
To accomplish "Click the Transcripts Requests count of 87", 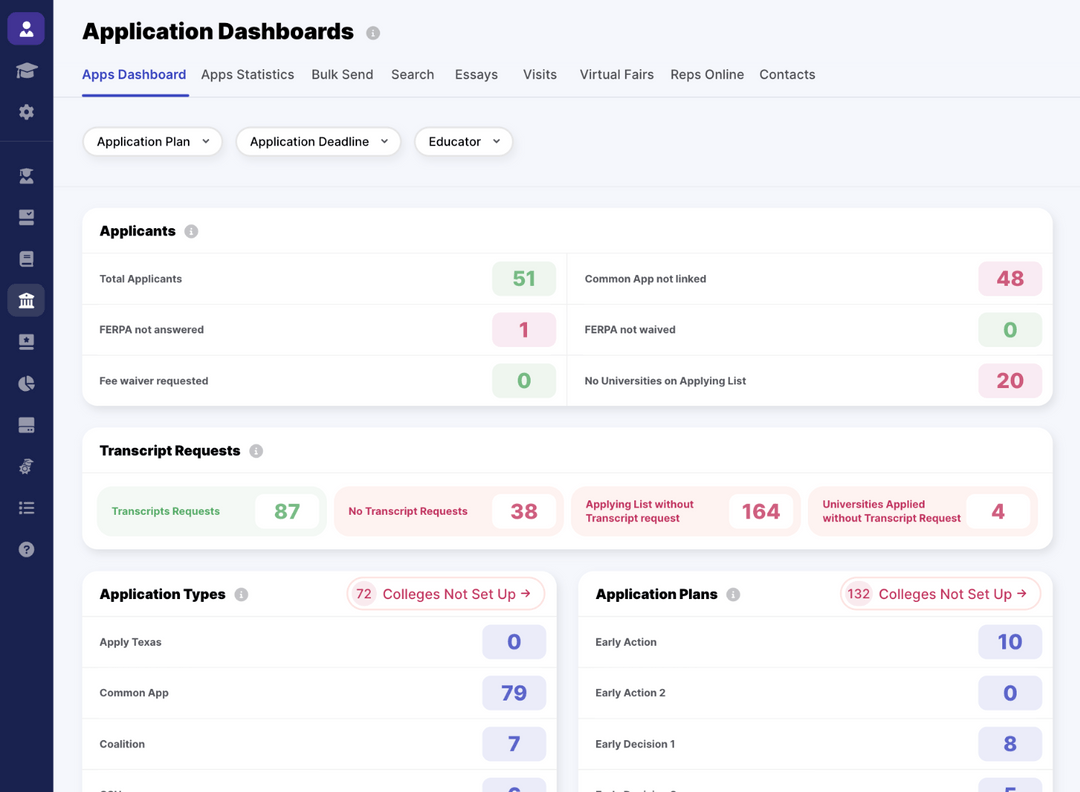I will tap(288, 511).
